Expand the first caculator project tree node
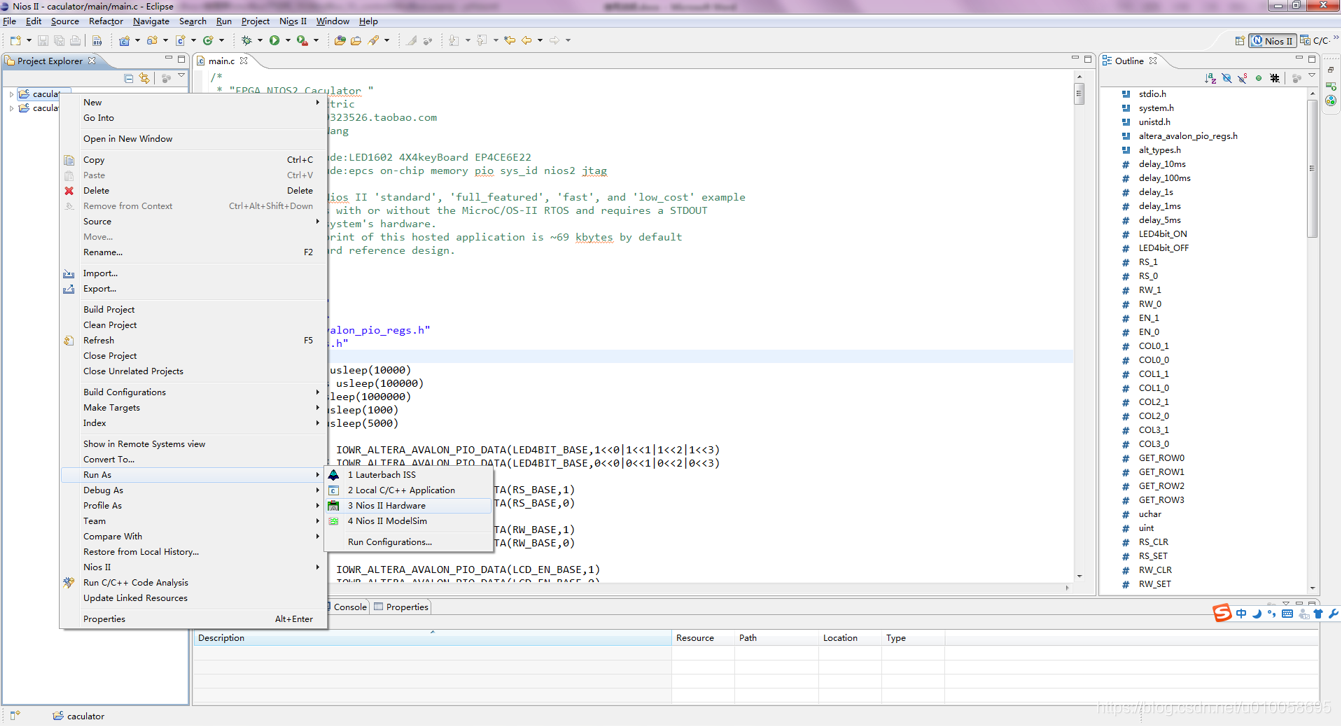Viewport: 1341px width, 726px height. (12, 94)
